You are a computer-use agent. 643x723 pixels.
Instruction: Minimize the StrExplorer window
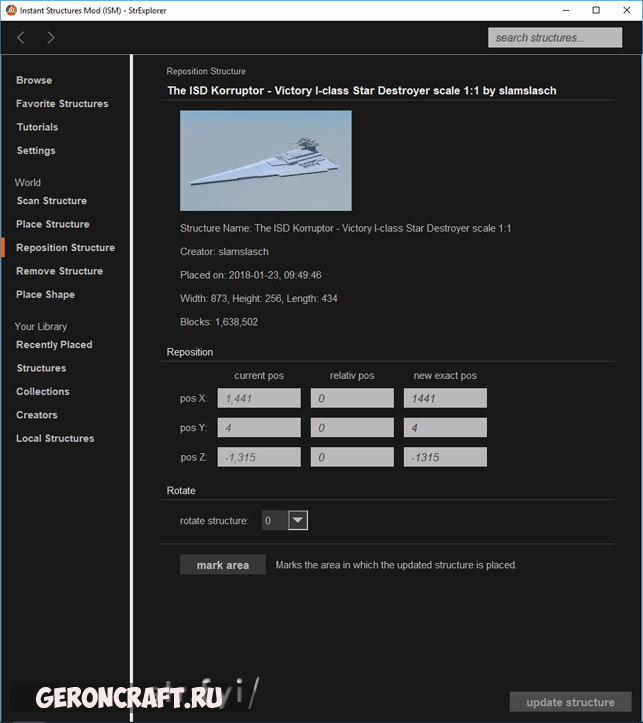coord(566,10)
